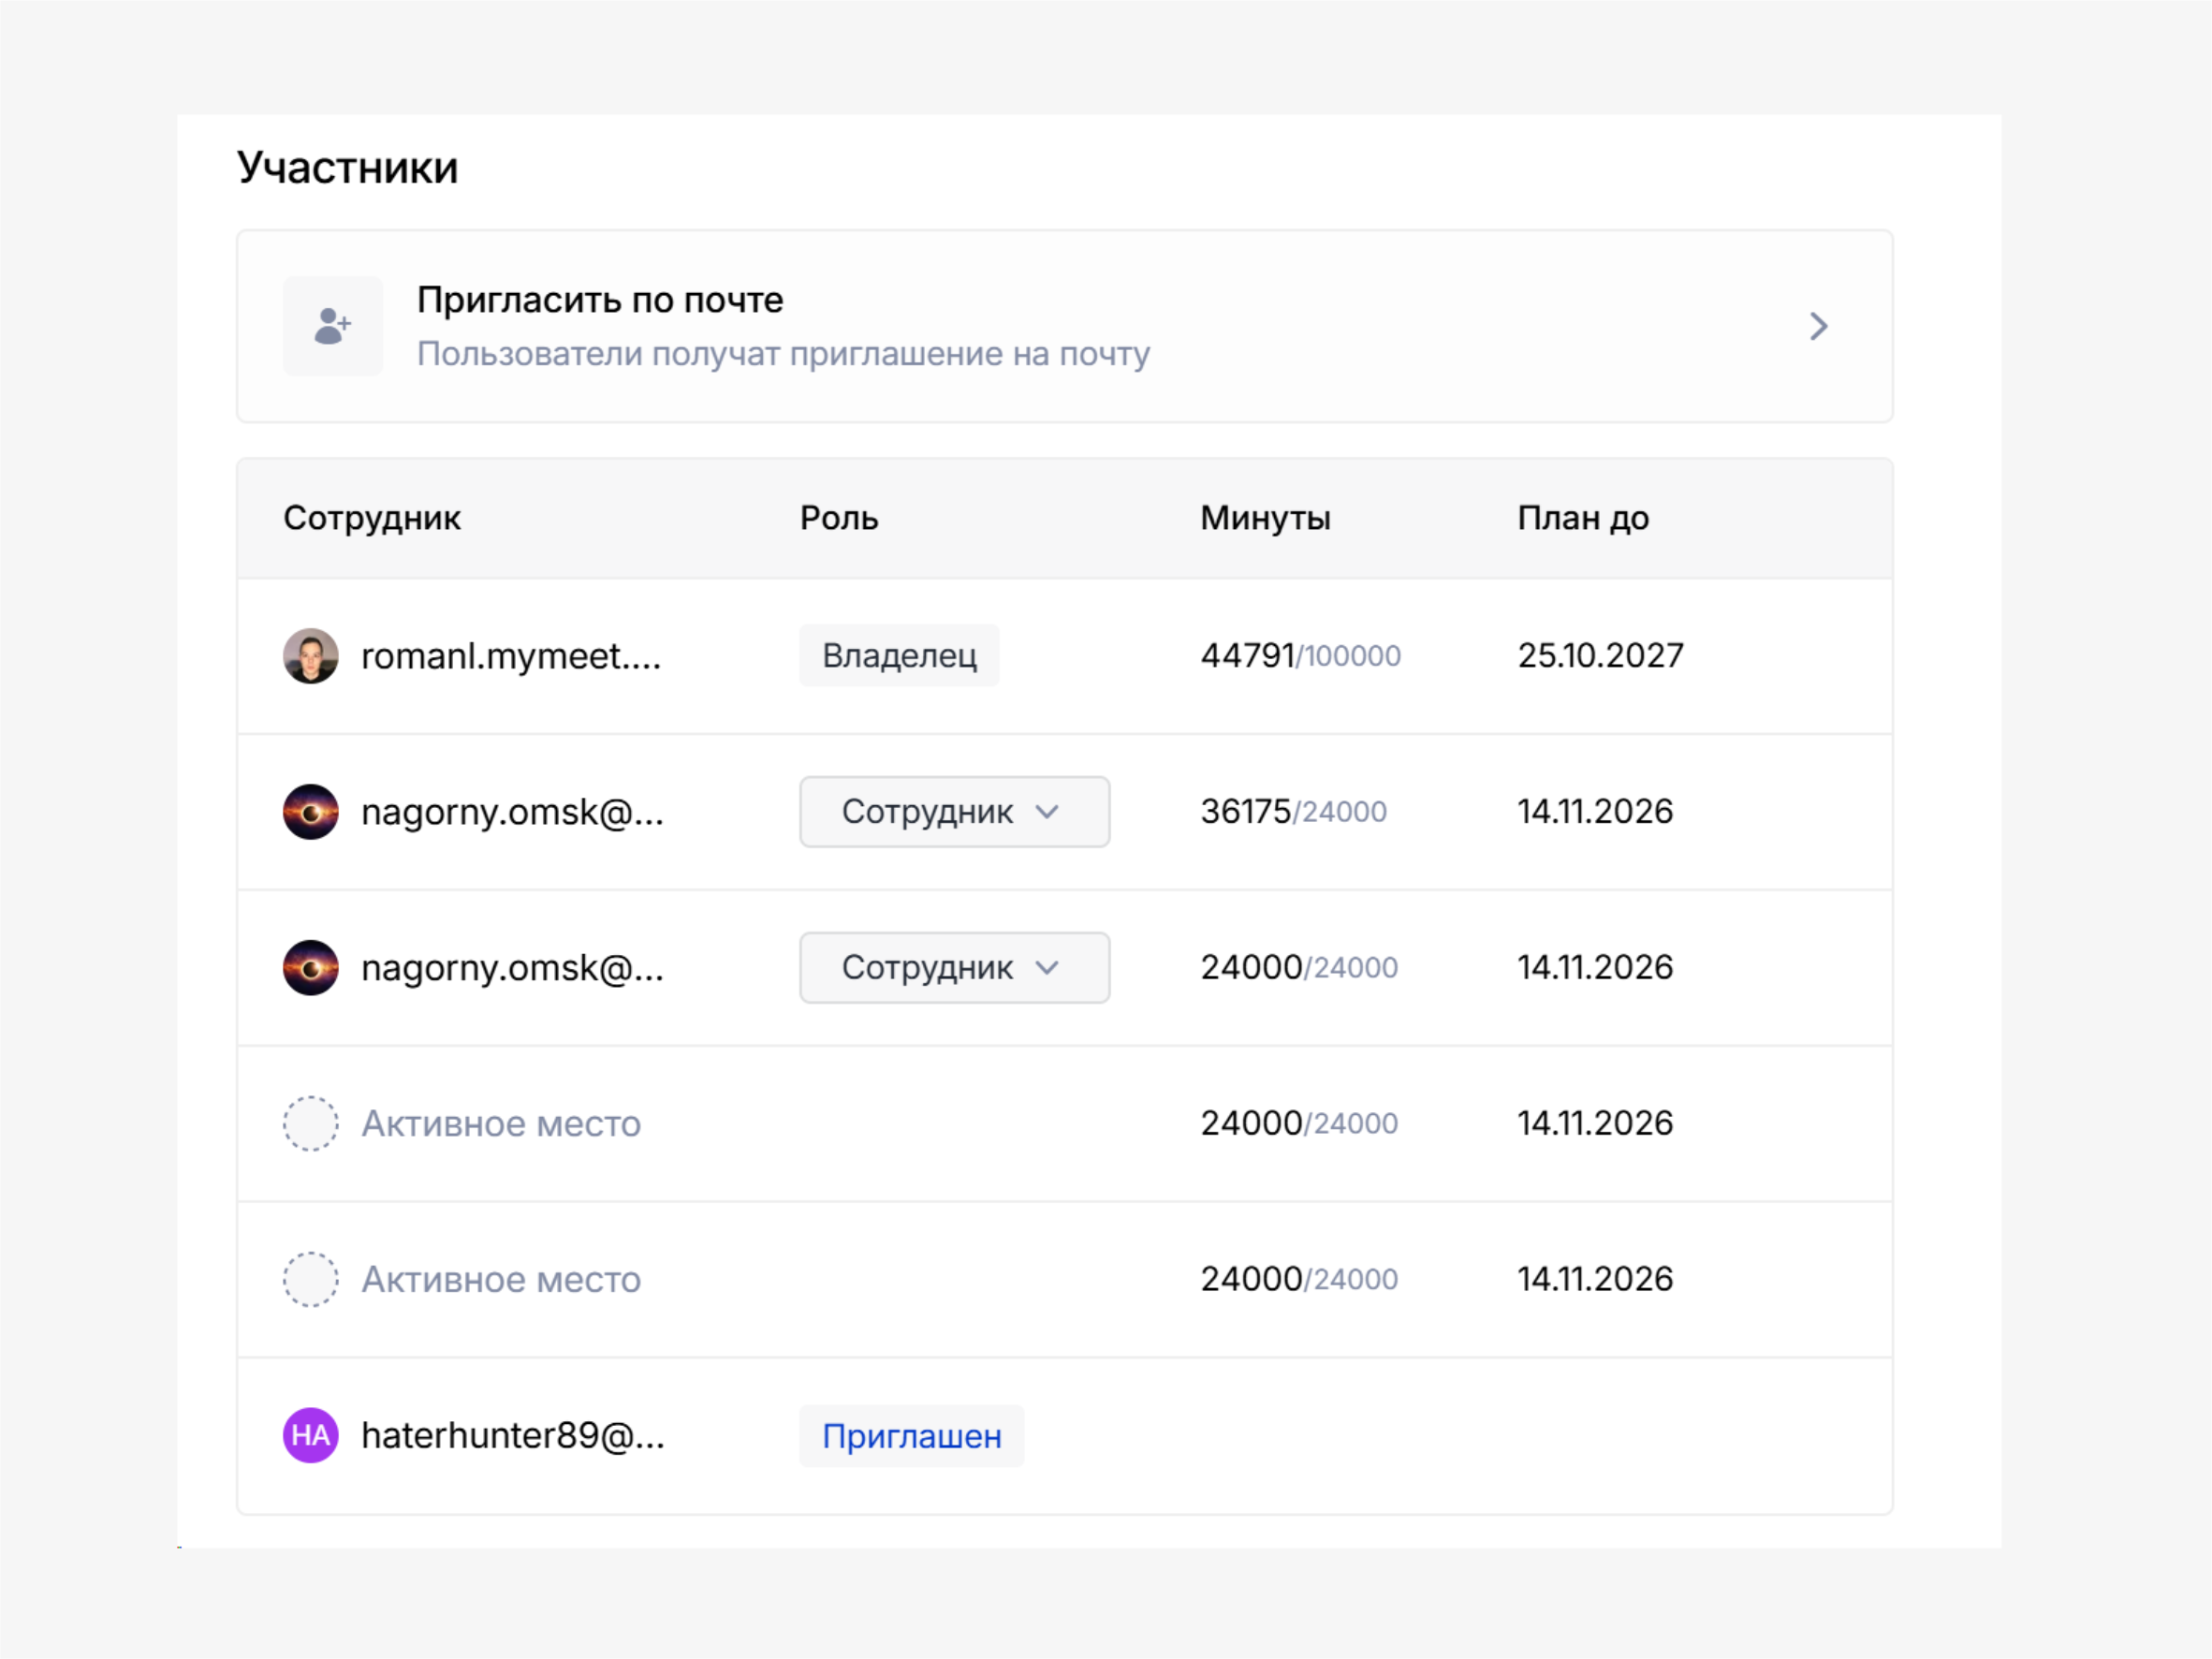Click first empty dashed seat circle

click(310, 1124)
